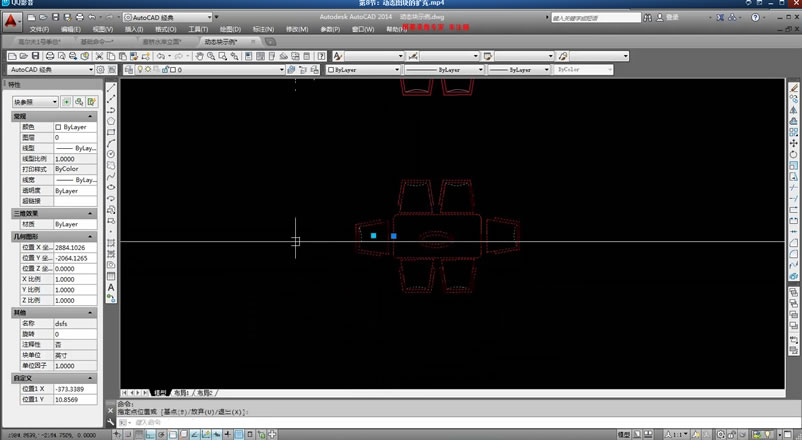Toggle the PICKADD icon in the Properties panel

[x=66, y=102]
